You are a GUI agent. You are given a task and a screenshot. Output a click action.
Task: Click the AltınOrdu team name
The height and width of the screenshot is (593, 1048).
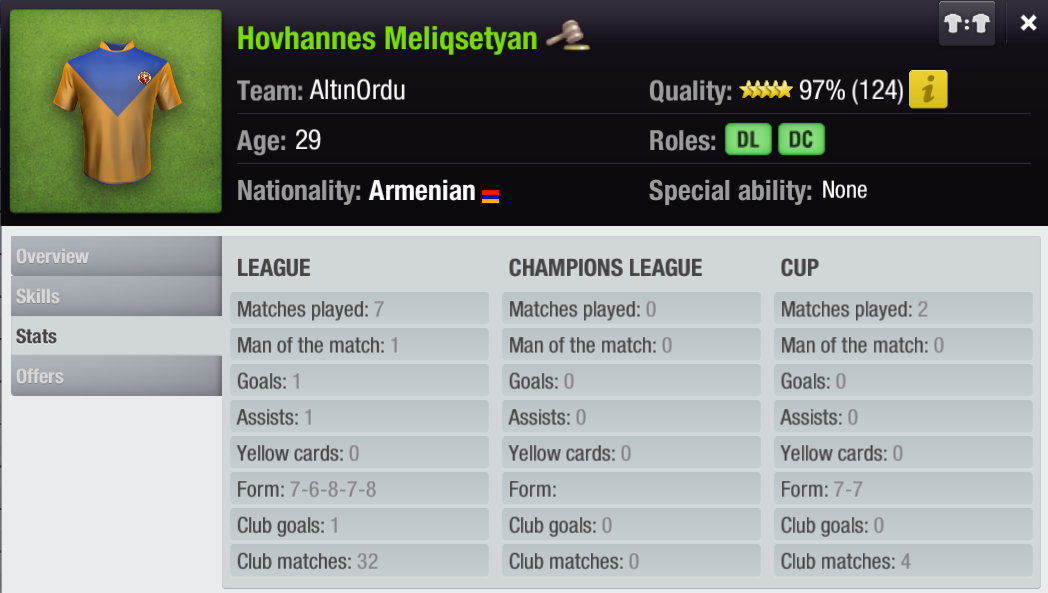(x=356, y=91)
